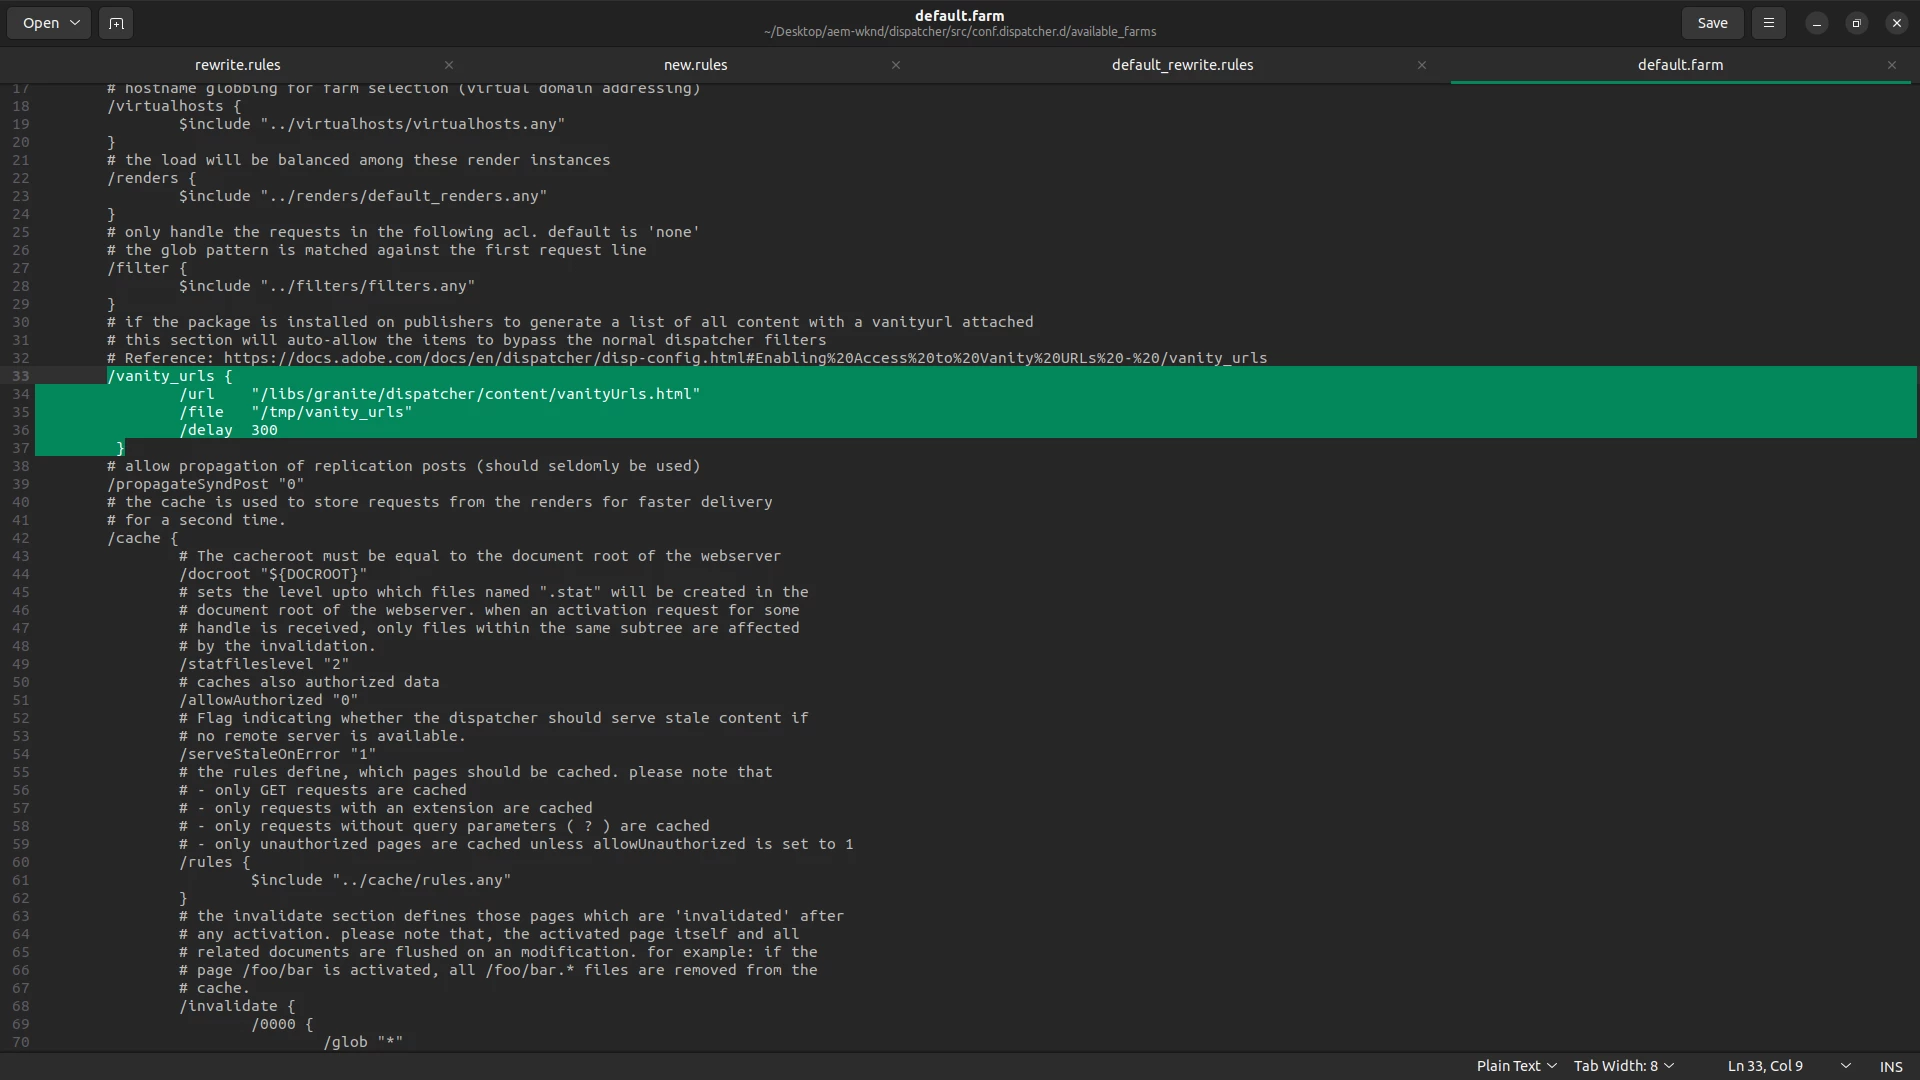Open the Open file dropdown
Screen dimensions: 1920x1080
[49, 23]
